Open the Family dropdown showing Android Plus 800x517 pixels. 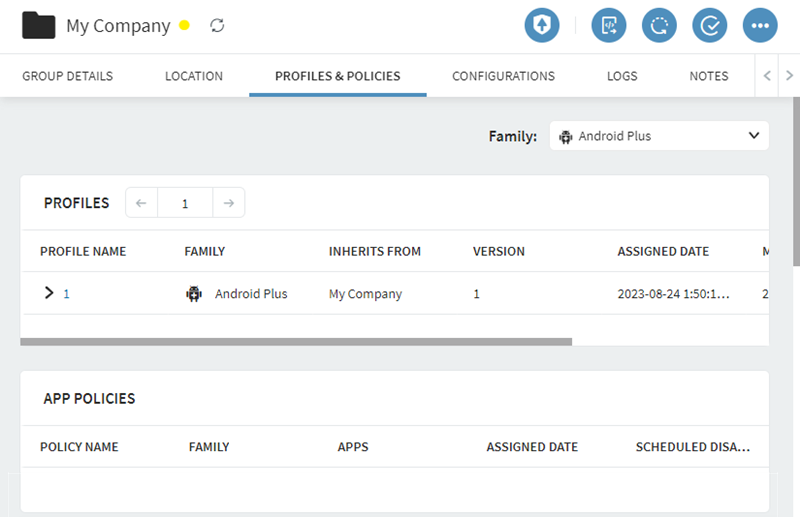pos(659,136)
